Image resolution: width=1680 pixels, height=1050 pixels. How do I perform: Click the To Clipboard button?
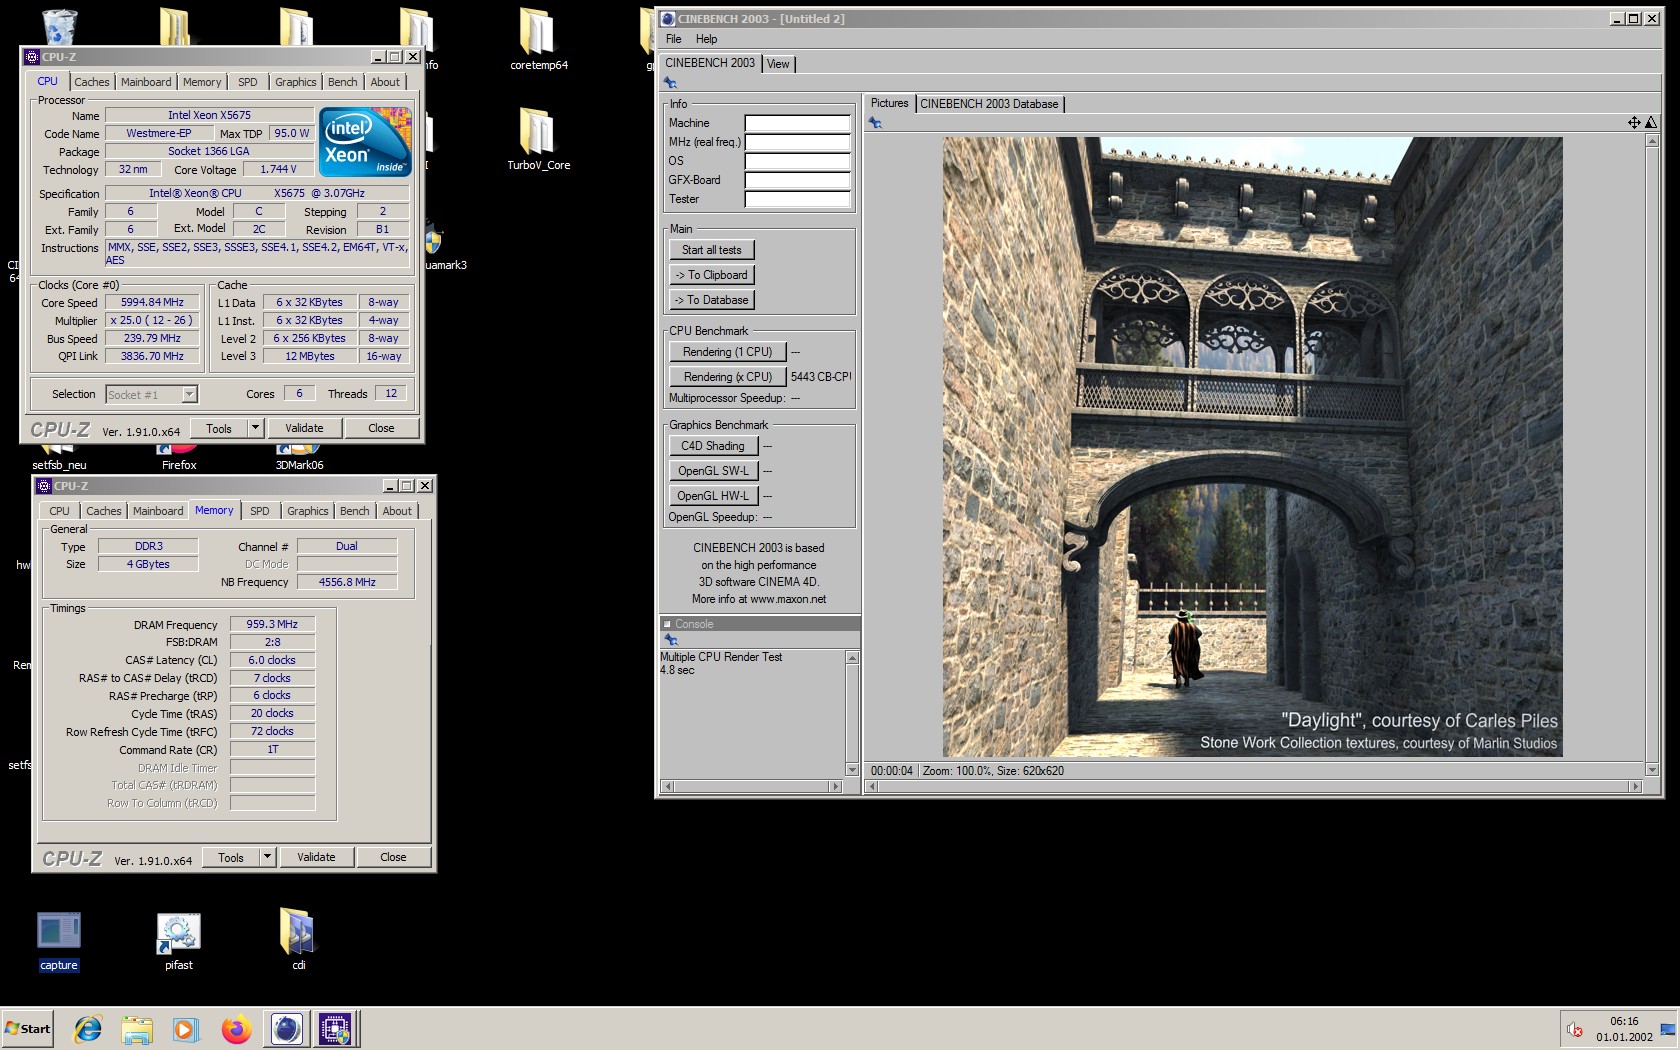point(712,275)
